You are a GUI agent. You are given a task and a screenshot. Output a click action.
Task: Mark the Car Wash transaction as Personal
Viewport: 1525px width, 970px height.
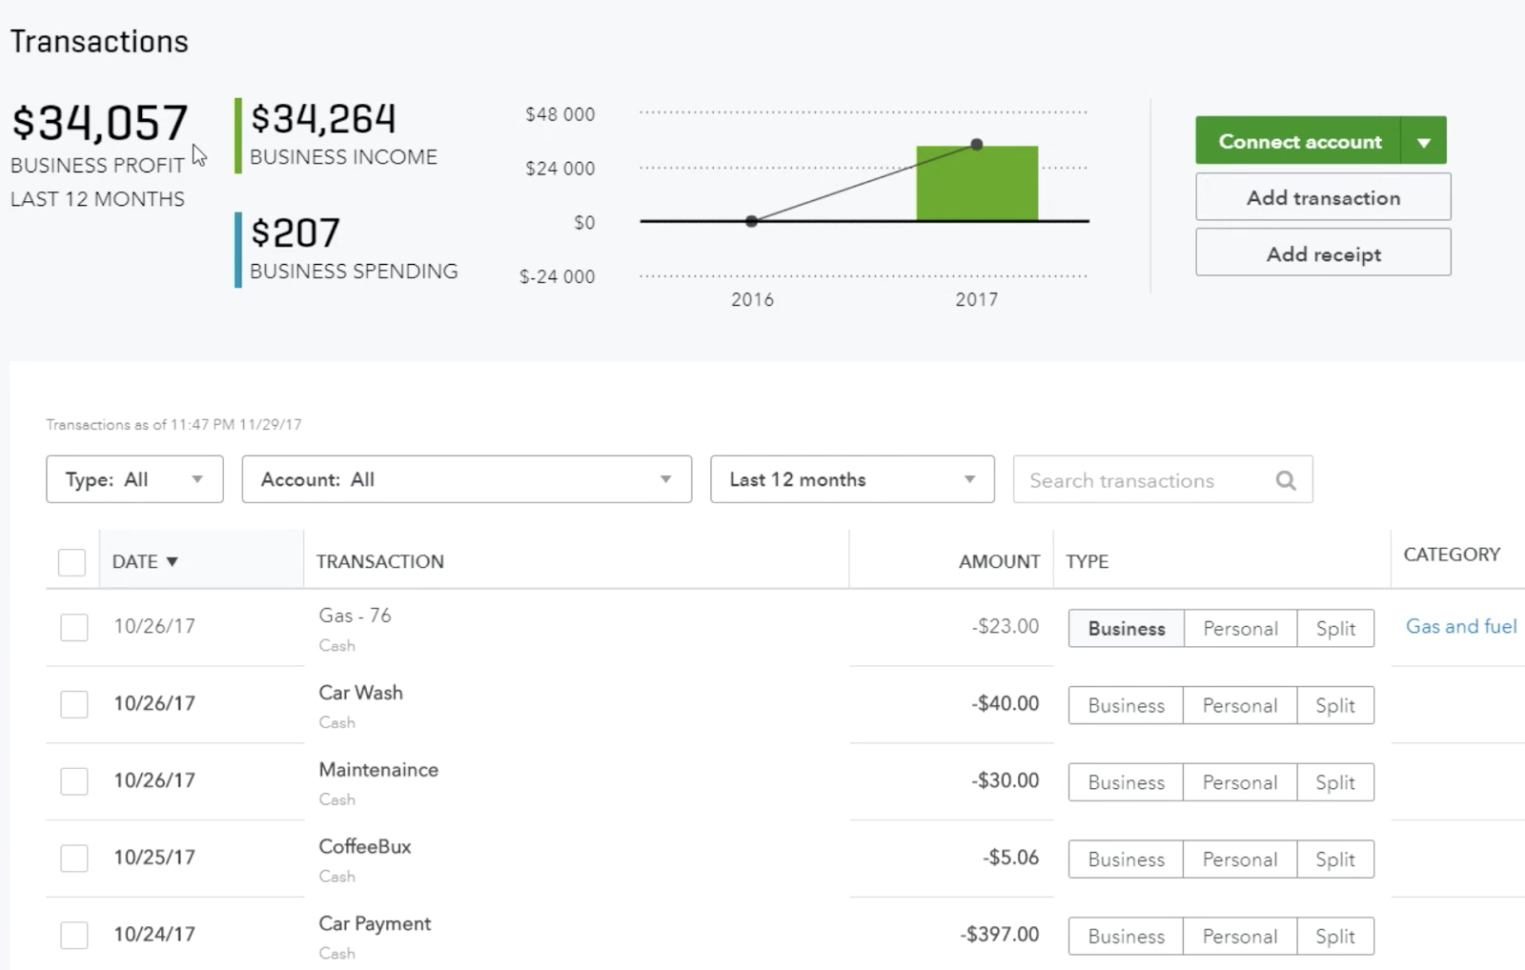[x=1240, y=705]
